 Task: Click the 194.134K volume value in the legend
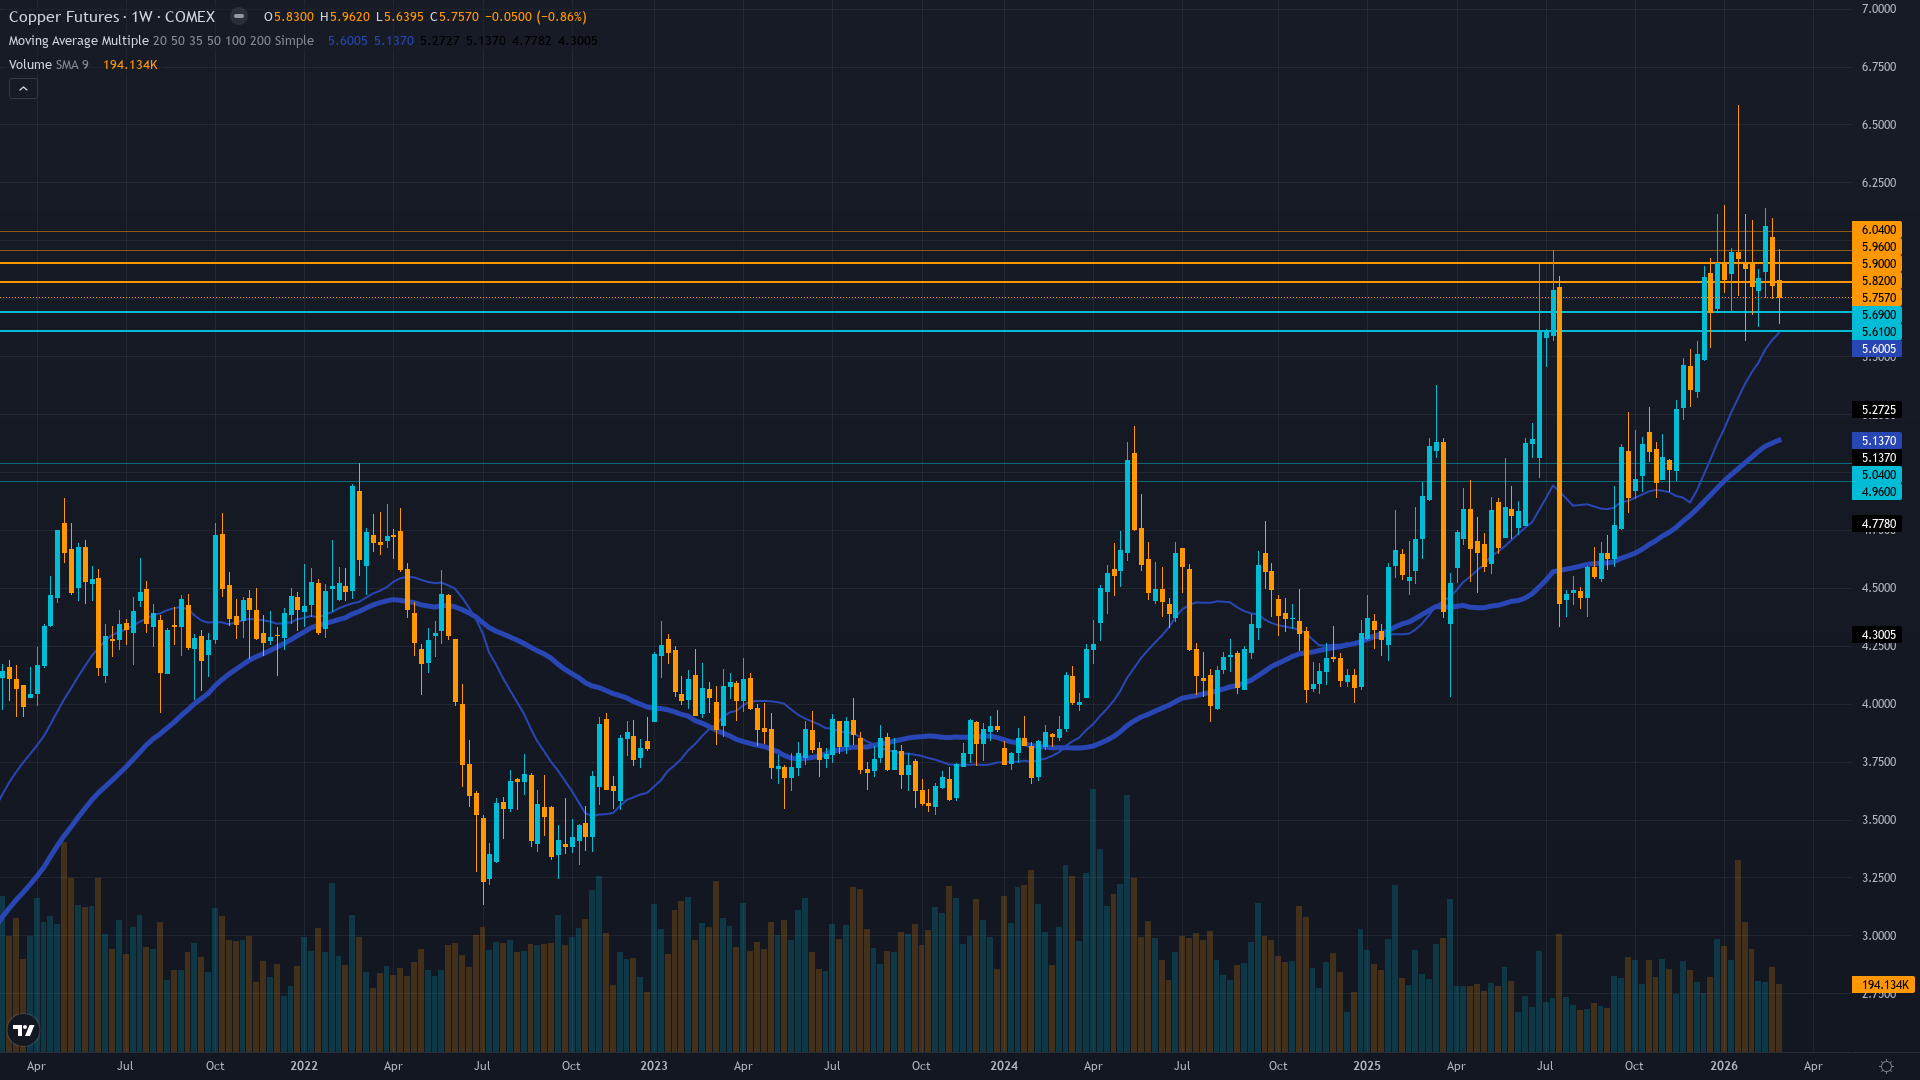click(x=130, y=65)
